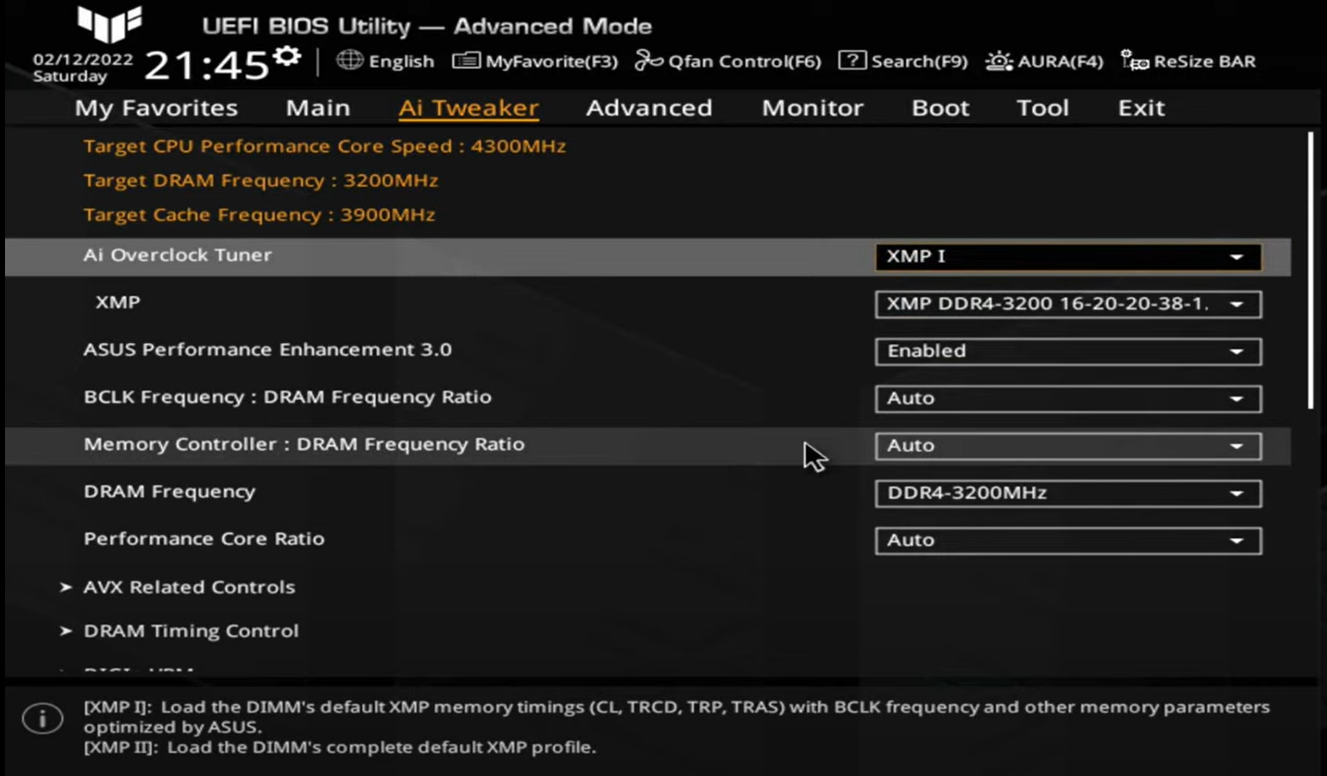This screenshot has width=1327, height=776.
Task: Select the XMP row label
Action: click(x=117, y=302)
